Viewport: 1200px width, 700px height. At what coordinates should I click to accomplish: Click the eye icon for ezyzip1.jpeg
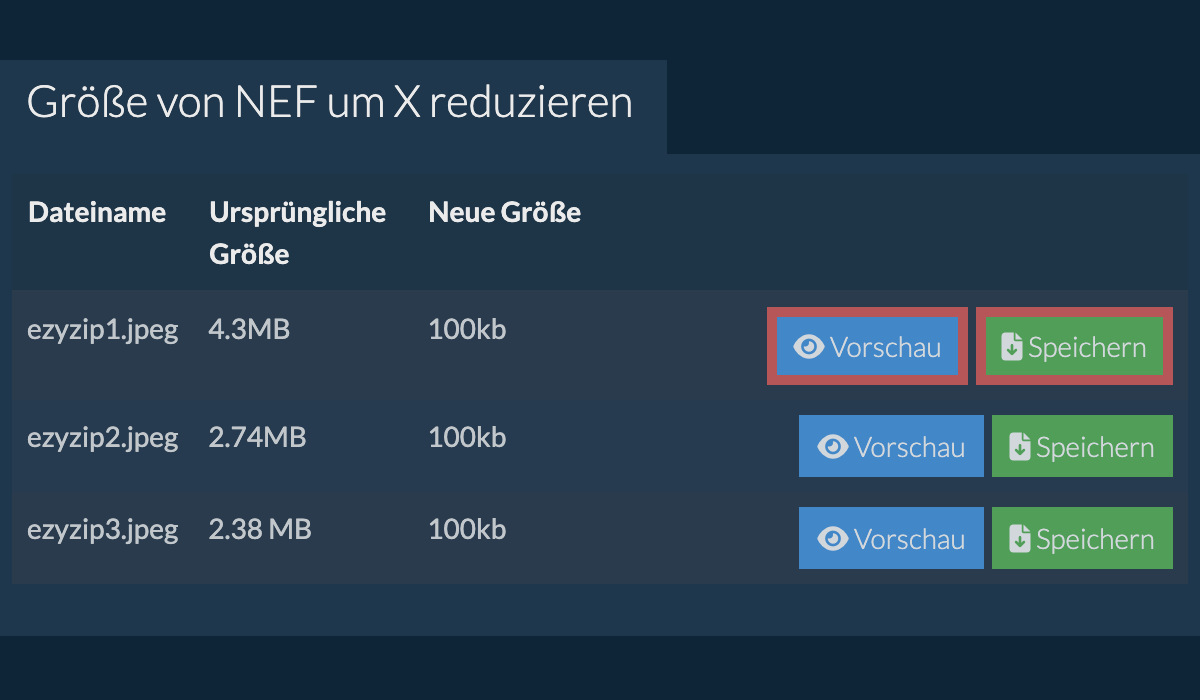pyautogui.click(x=809, y=347)
